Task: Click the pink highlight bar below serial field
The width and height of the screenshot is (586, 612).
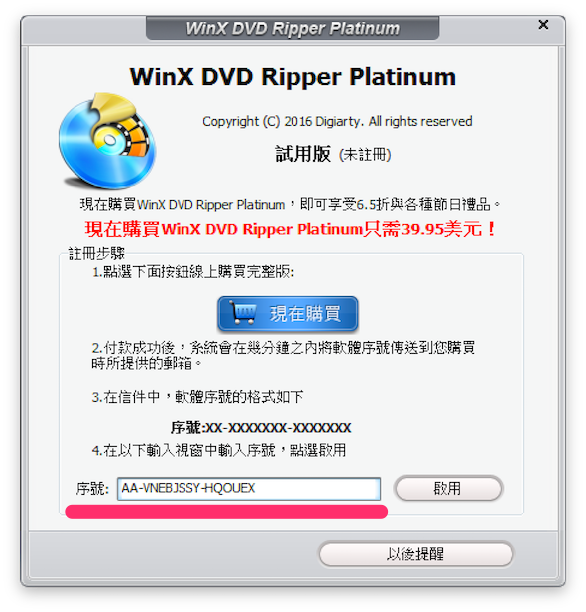Action: [227, 512]
